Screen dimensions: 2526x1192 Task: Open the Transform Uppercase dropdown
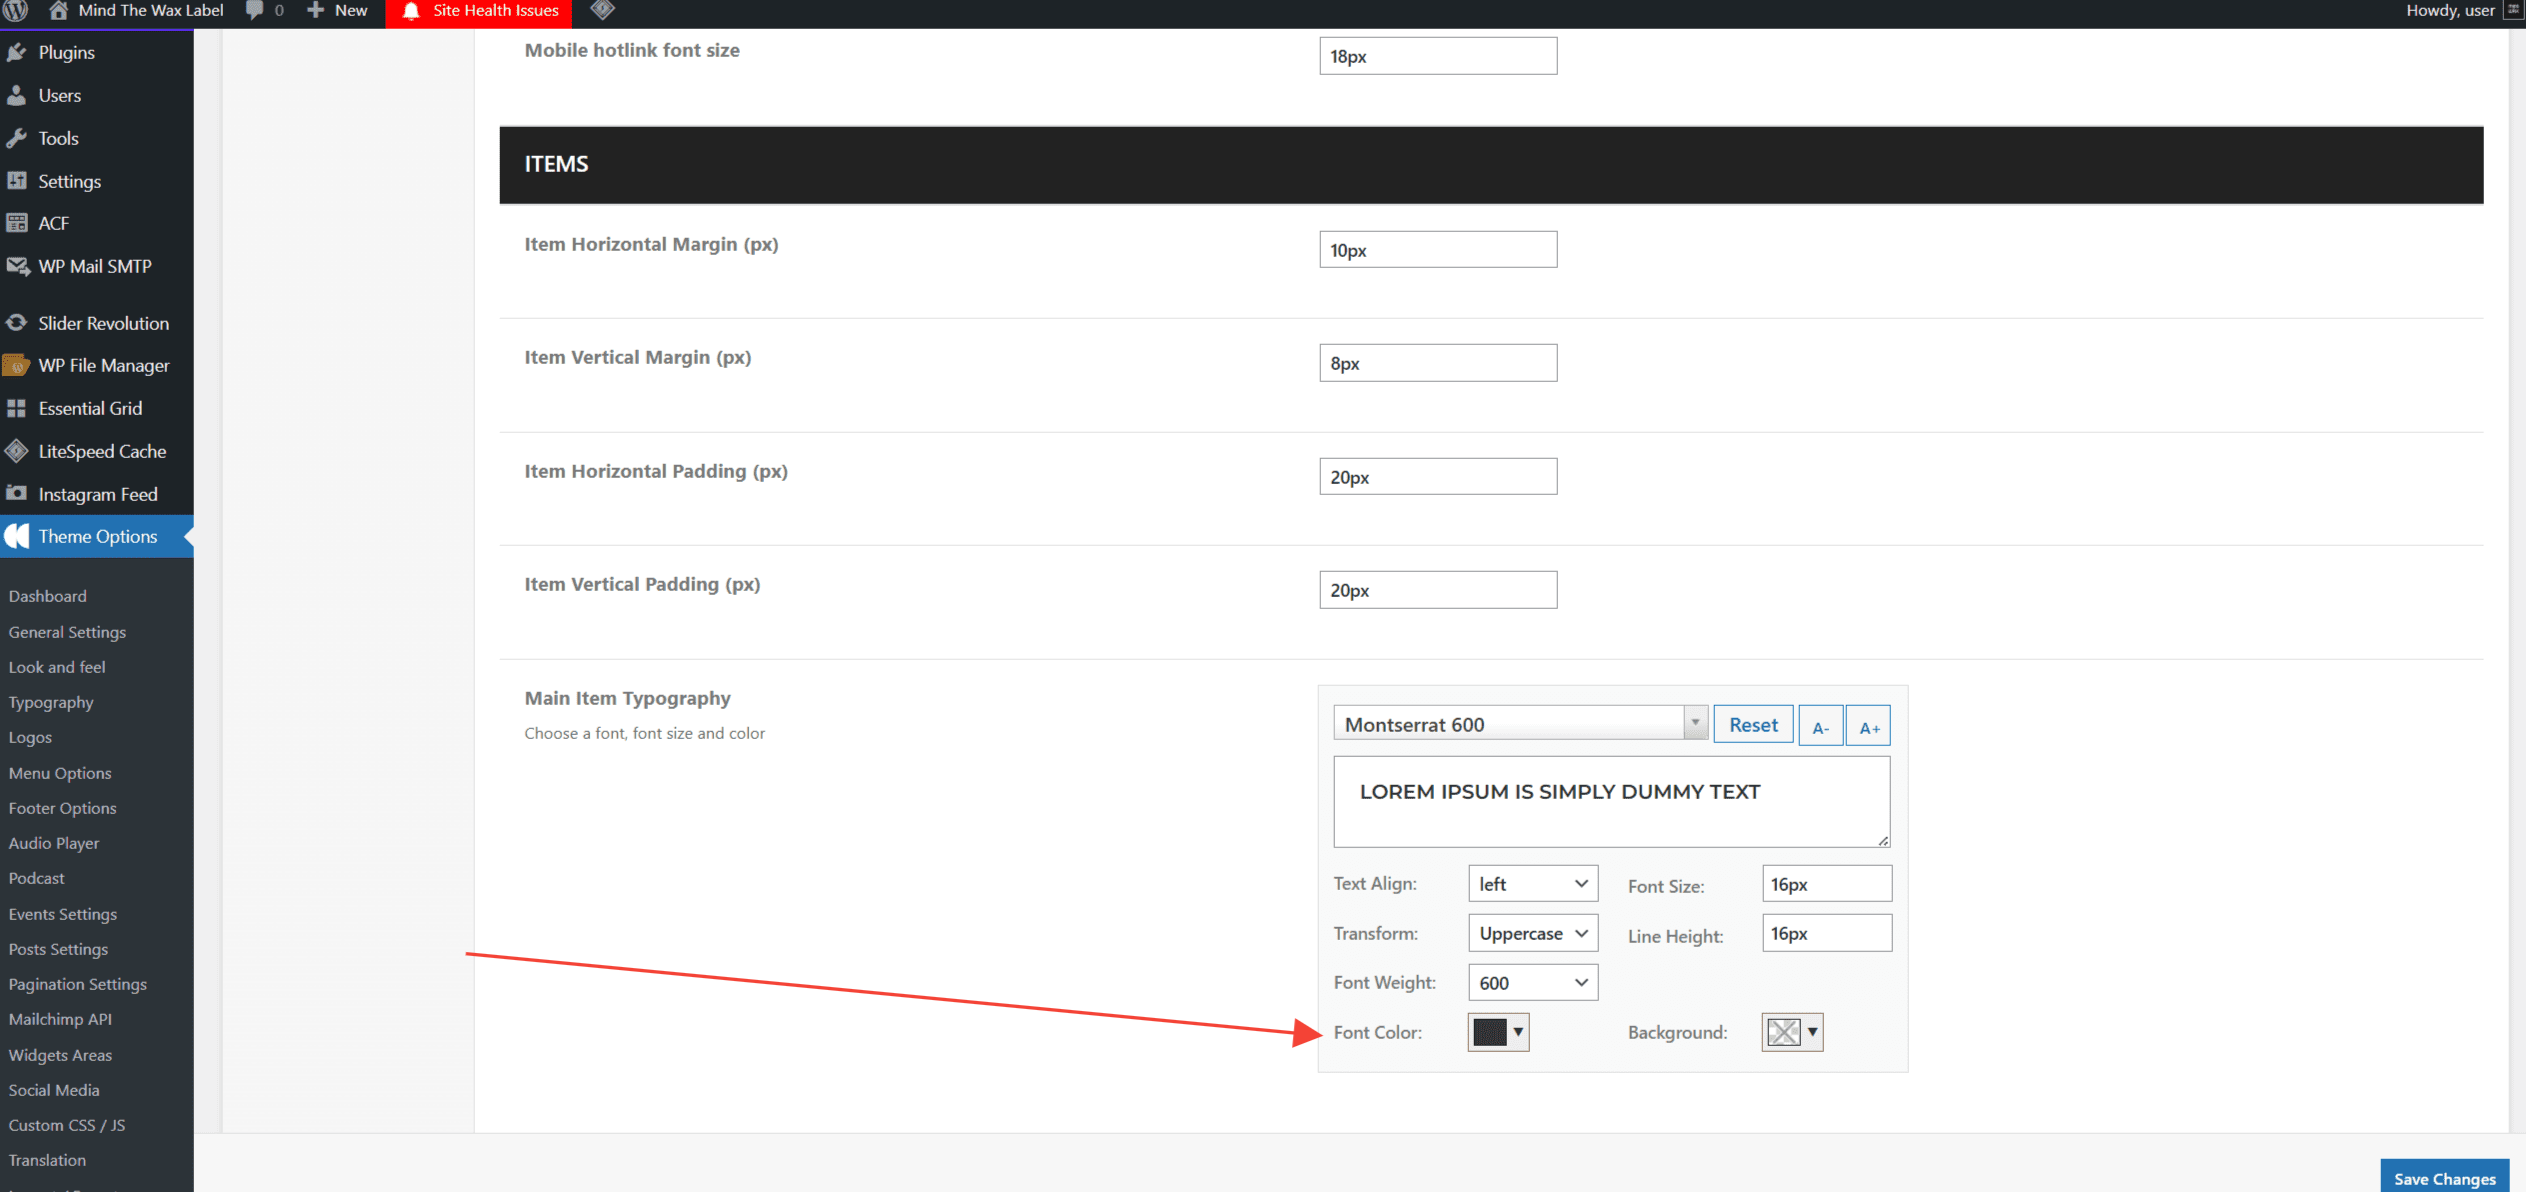coord(1532,933)
